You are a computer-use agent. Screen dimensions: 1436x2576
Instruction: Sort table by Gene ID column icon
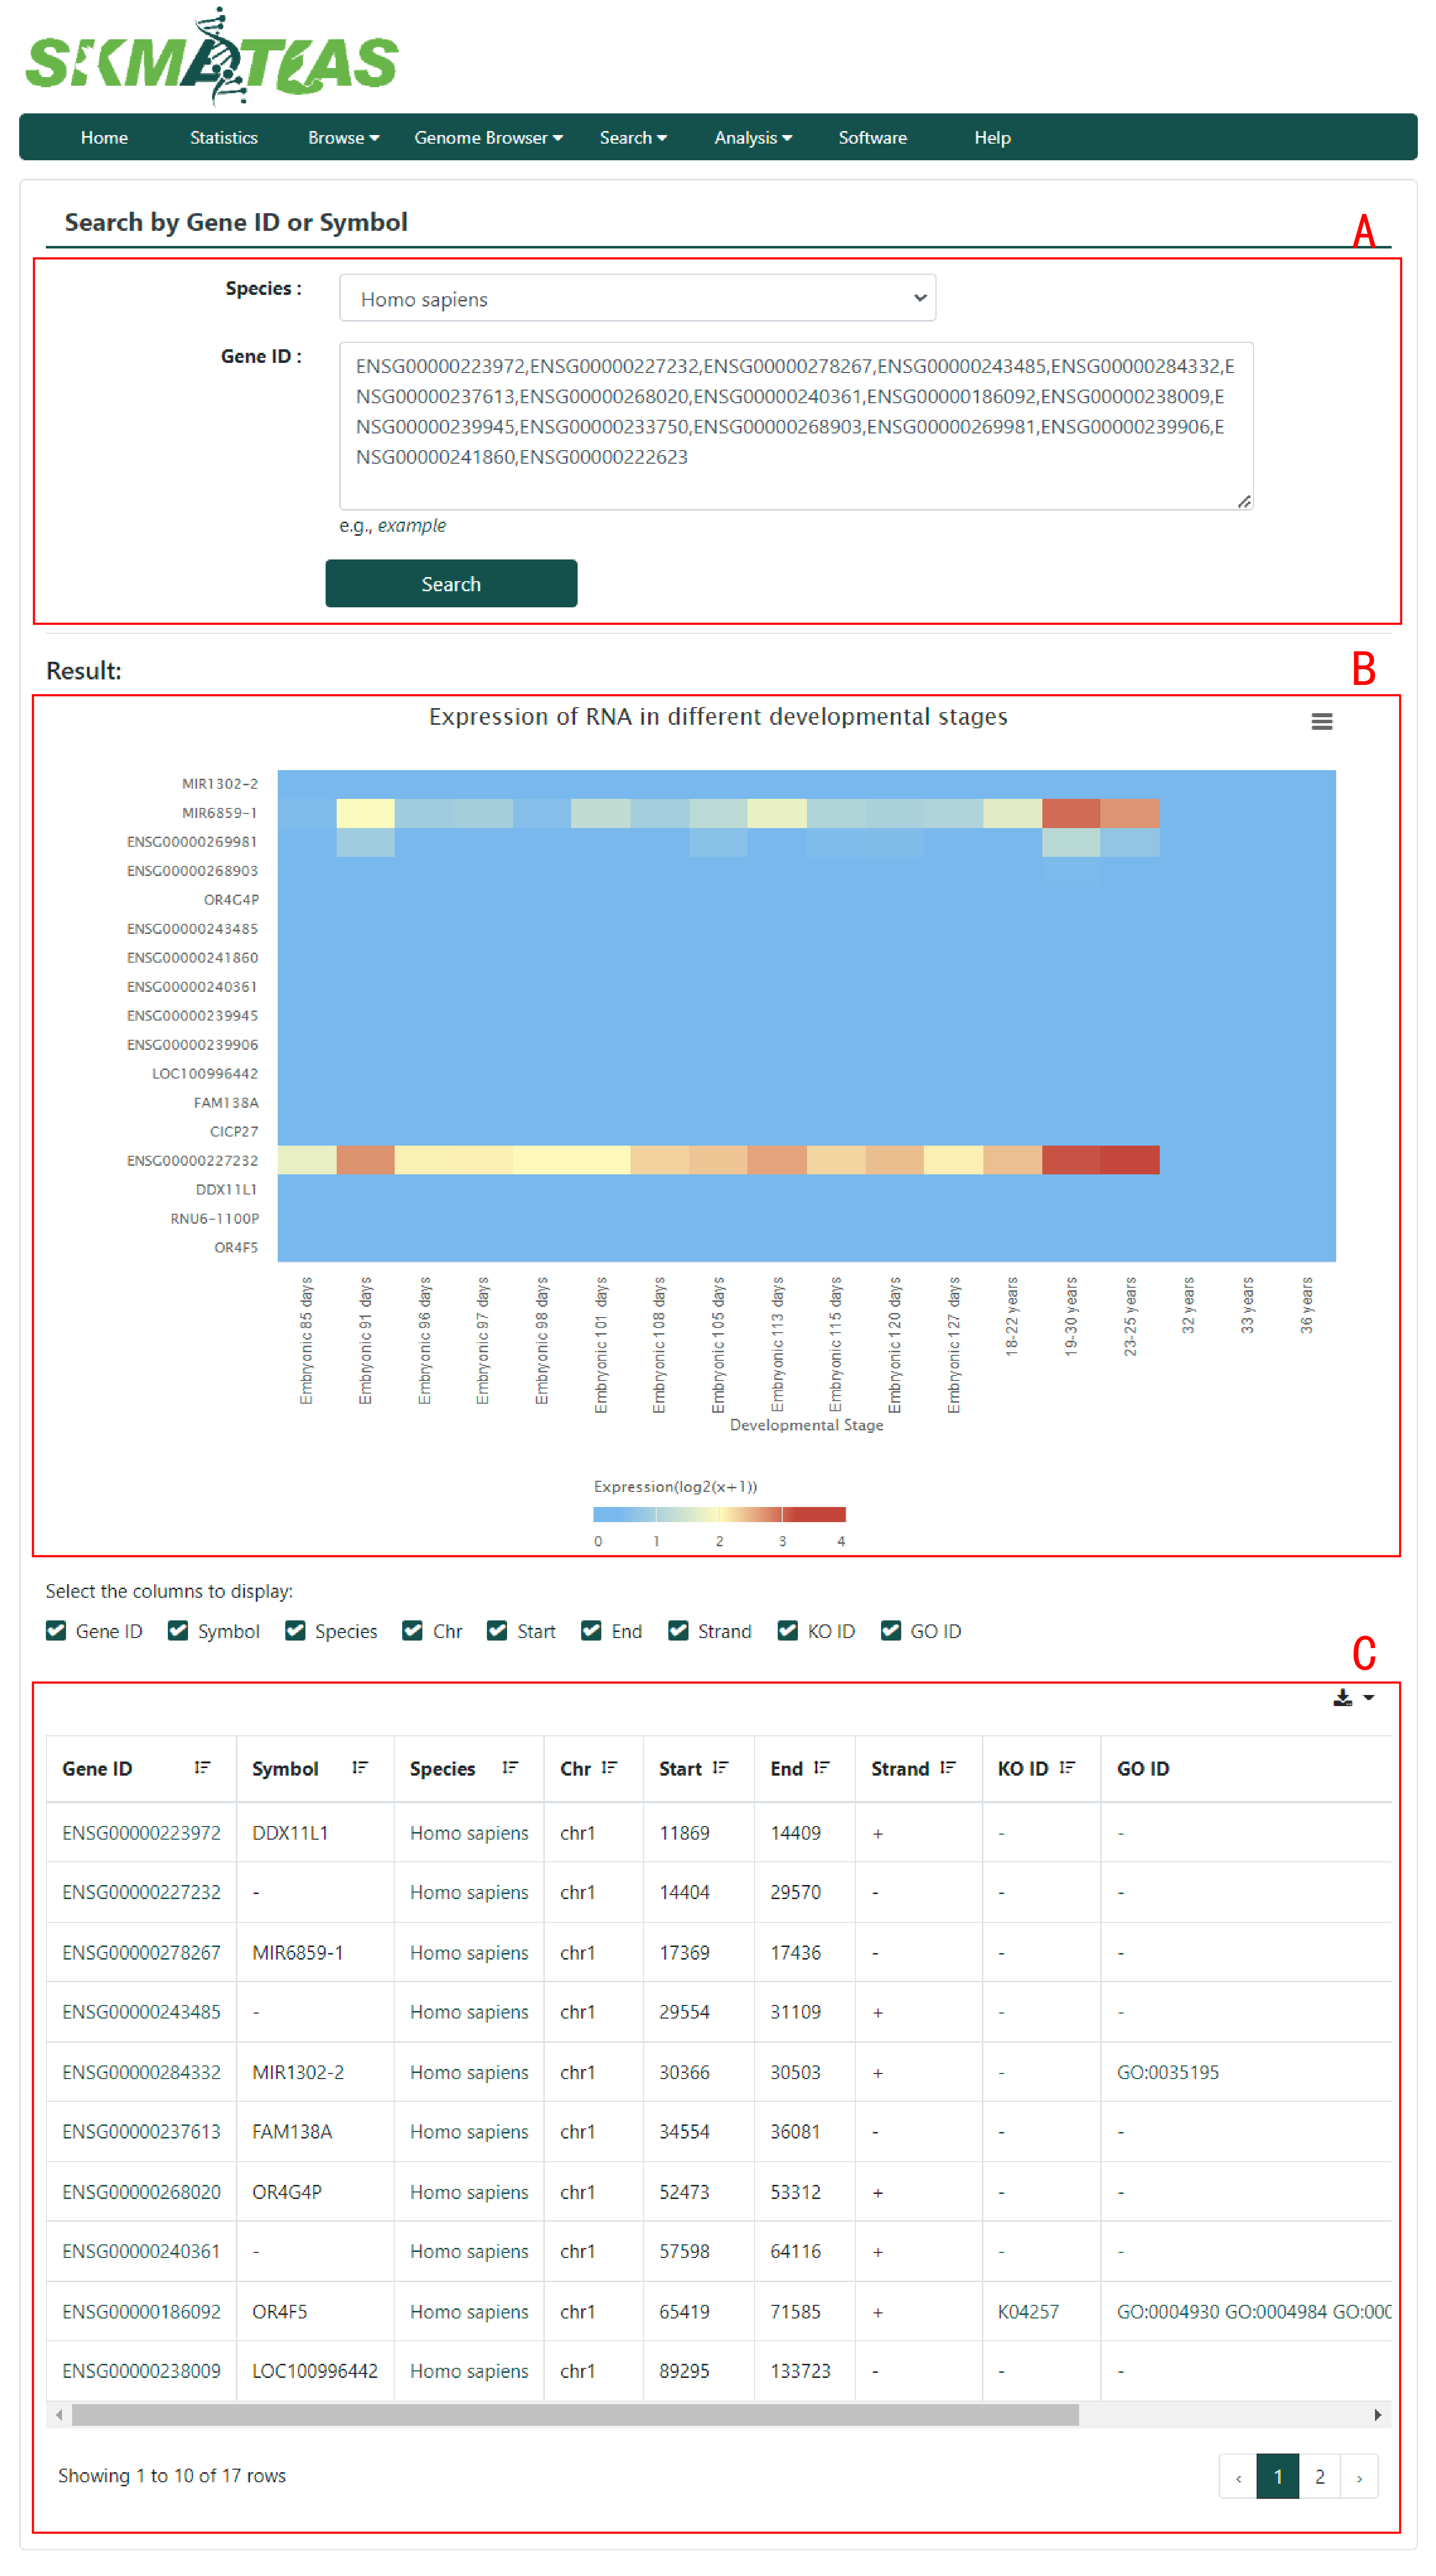[x=202, y=1767]
